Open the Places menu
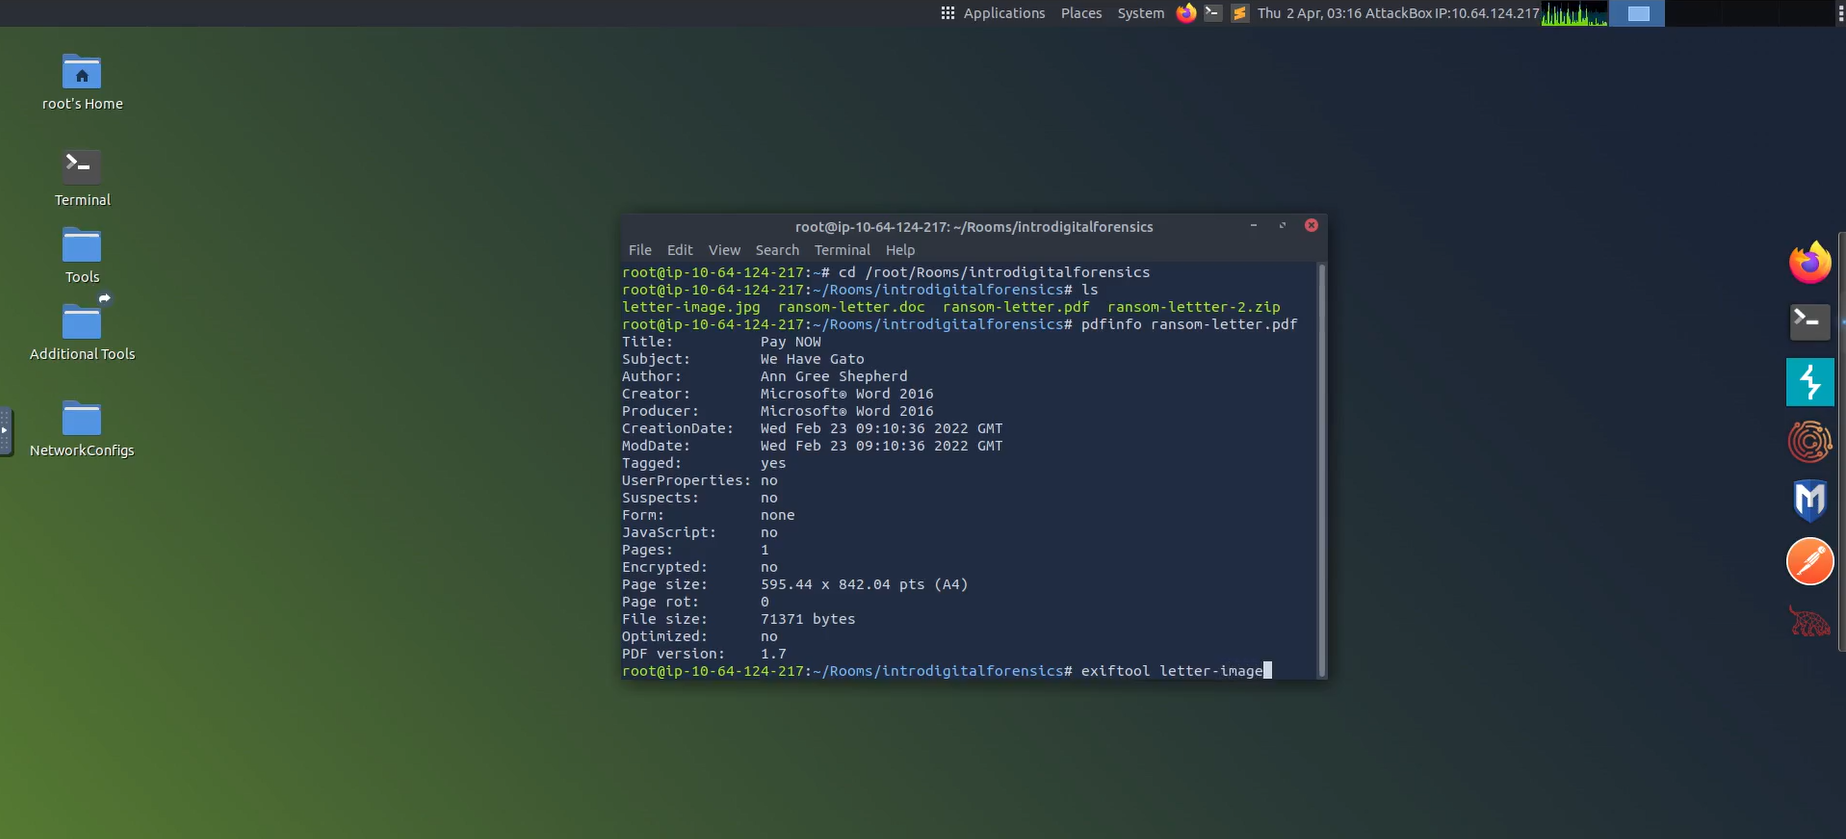Screen dimensions: 1846x839 [x=1081, y=13]
